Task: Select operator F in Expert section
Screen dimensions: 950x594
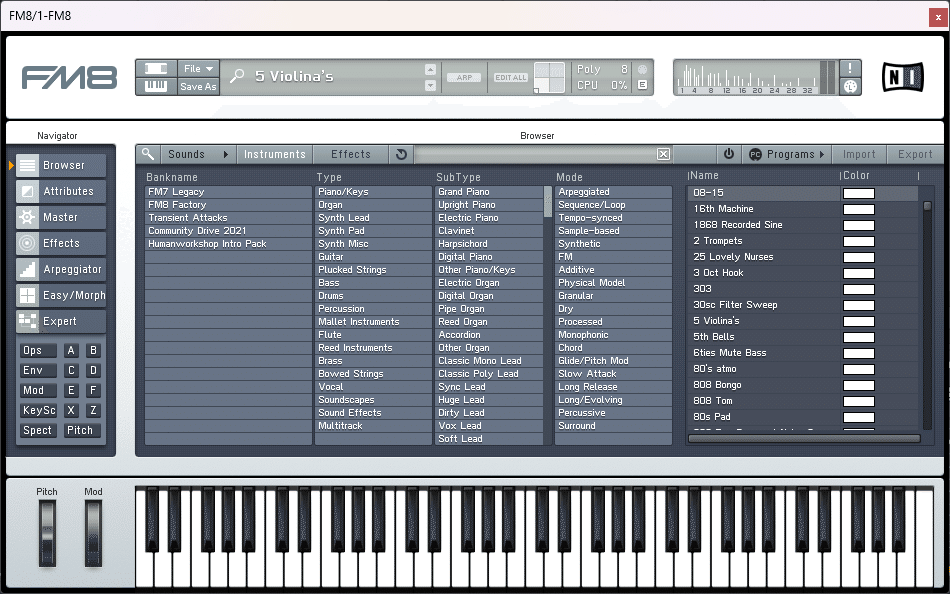Action: point(93,390)
